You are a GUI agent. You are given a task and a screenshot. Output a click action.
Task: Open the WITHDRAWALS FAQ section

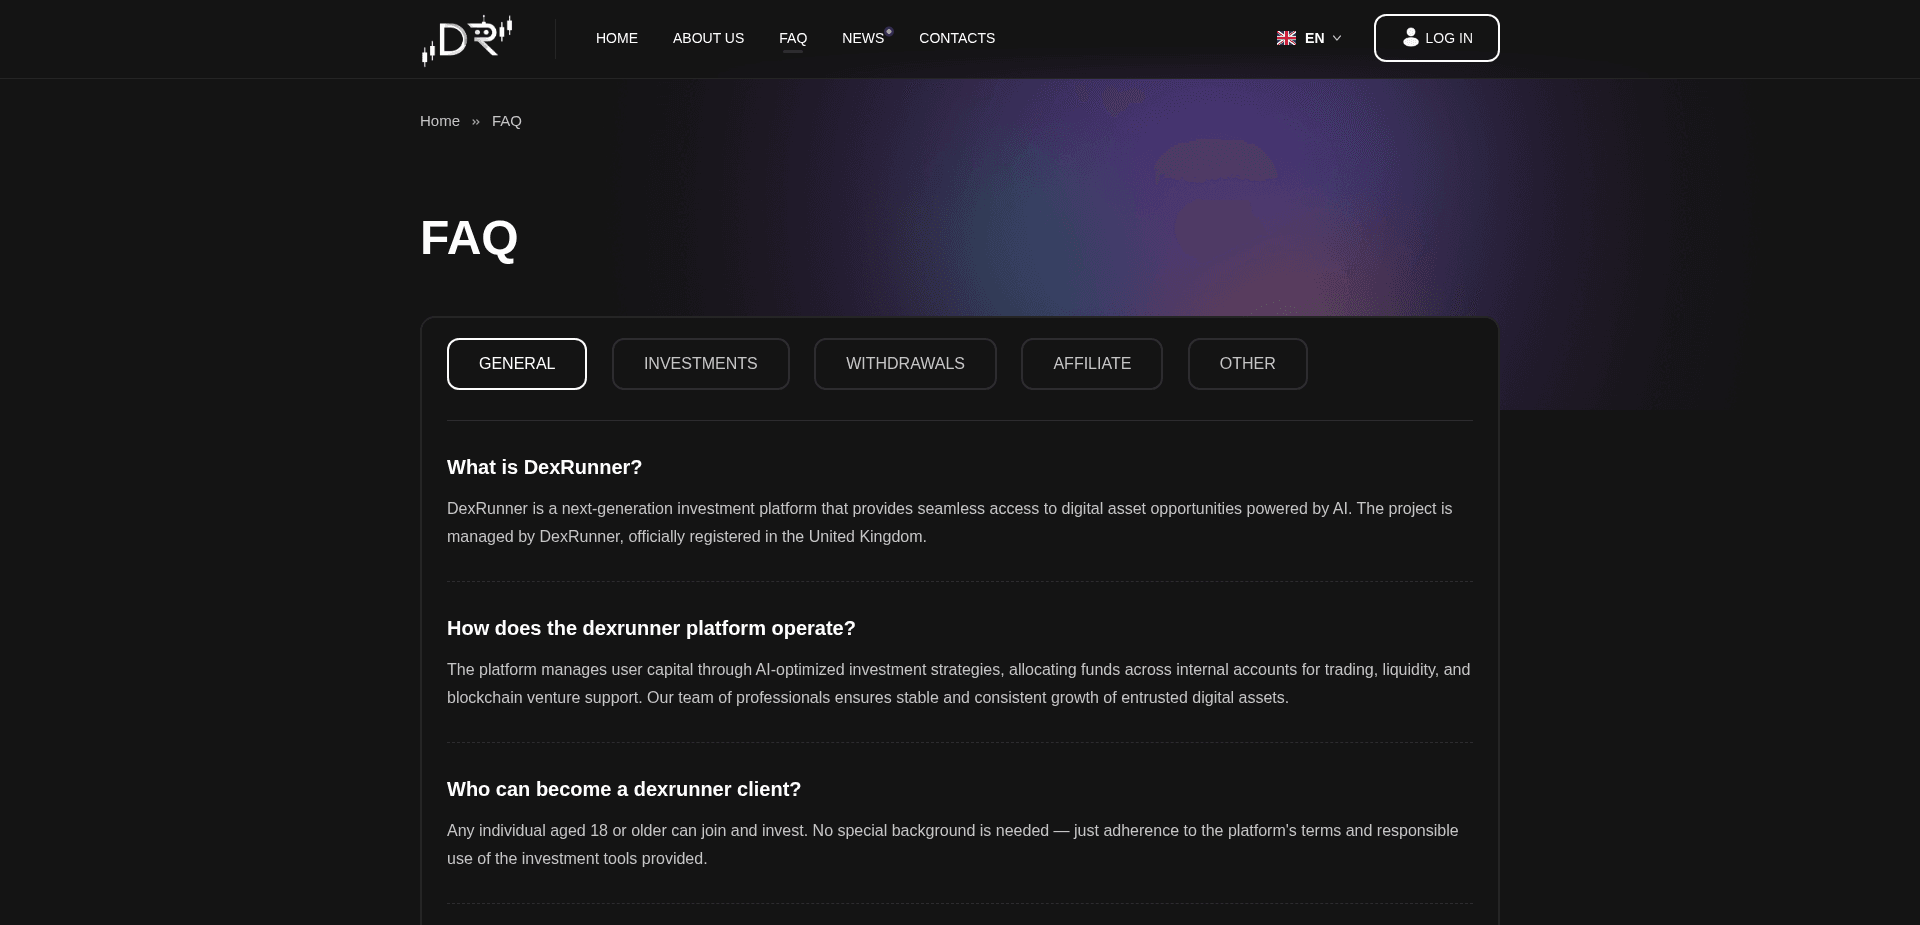(x=905, y=364)
